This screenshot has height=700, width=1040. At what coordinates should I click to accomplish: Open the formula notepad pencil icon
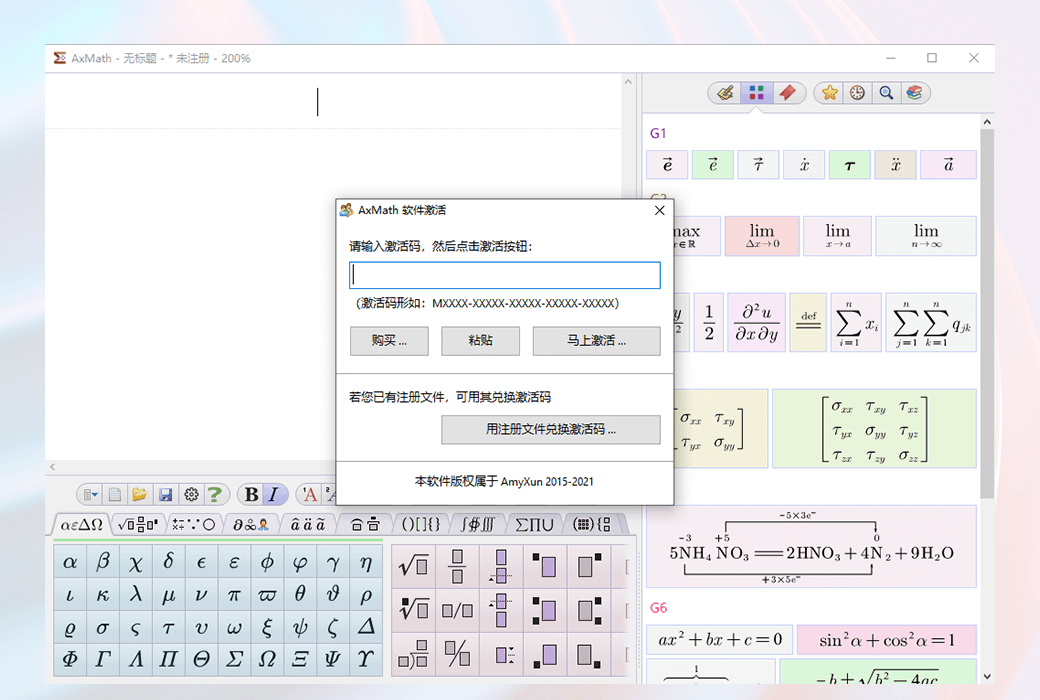coord(726,93)
